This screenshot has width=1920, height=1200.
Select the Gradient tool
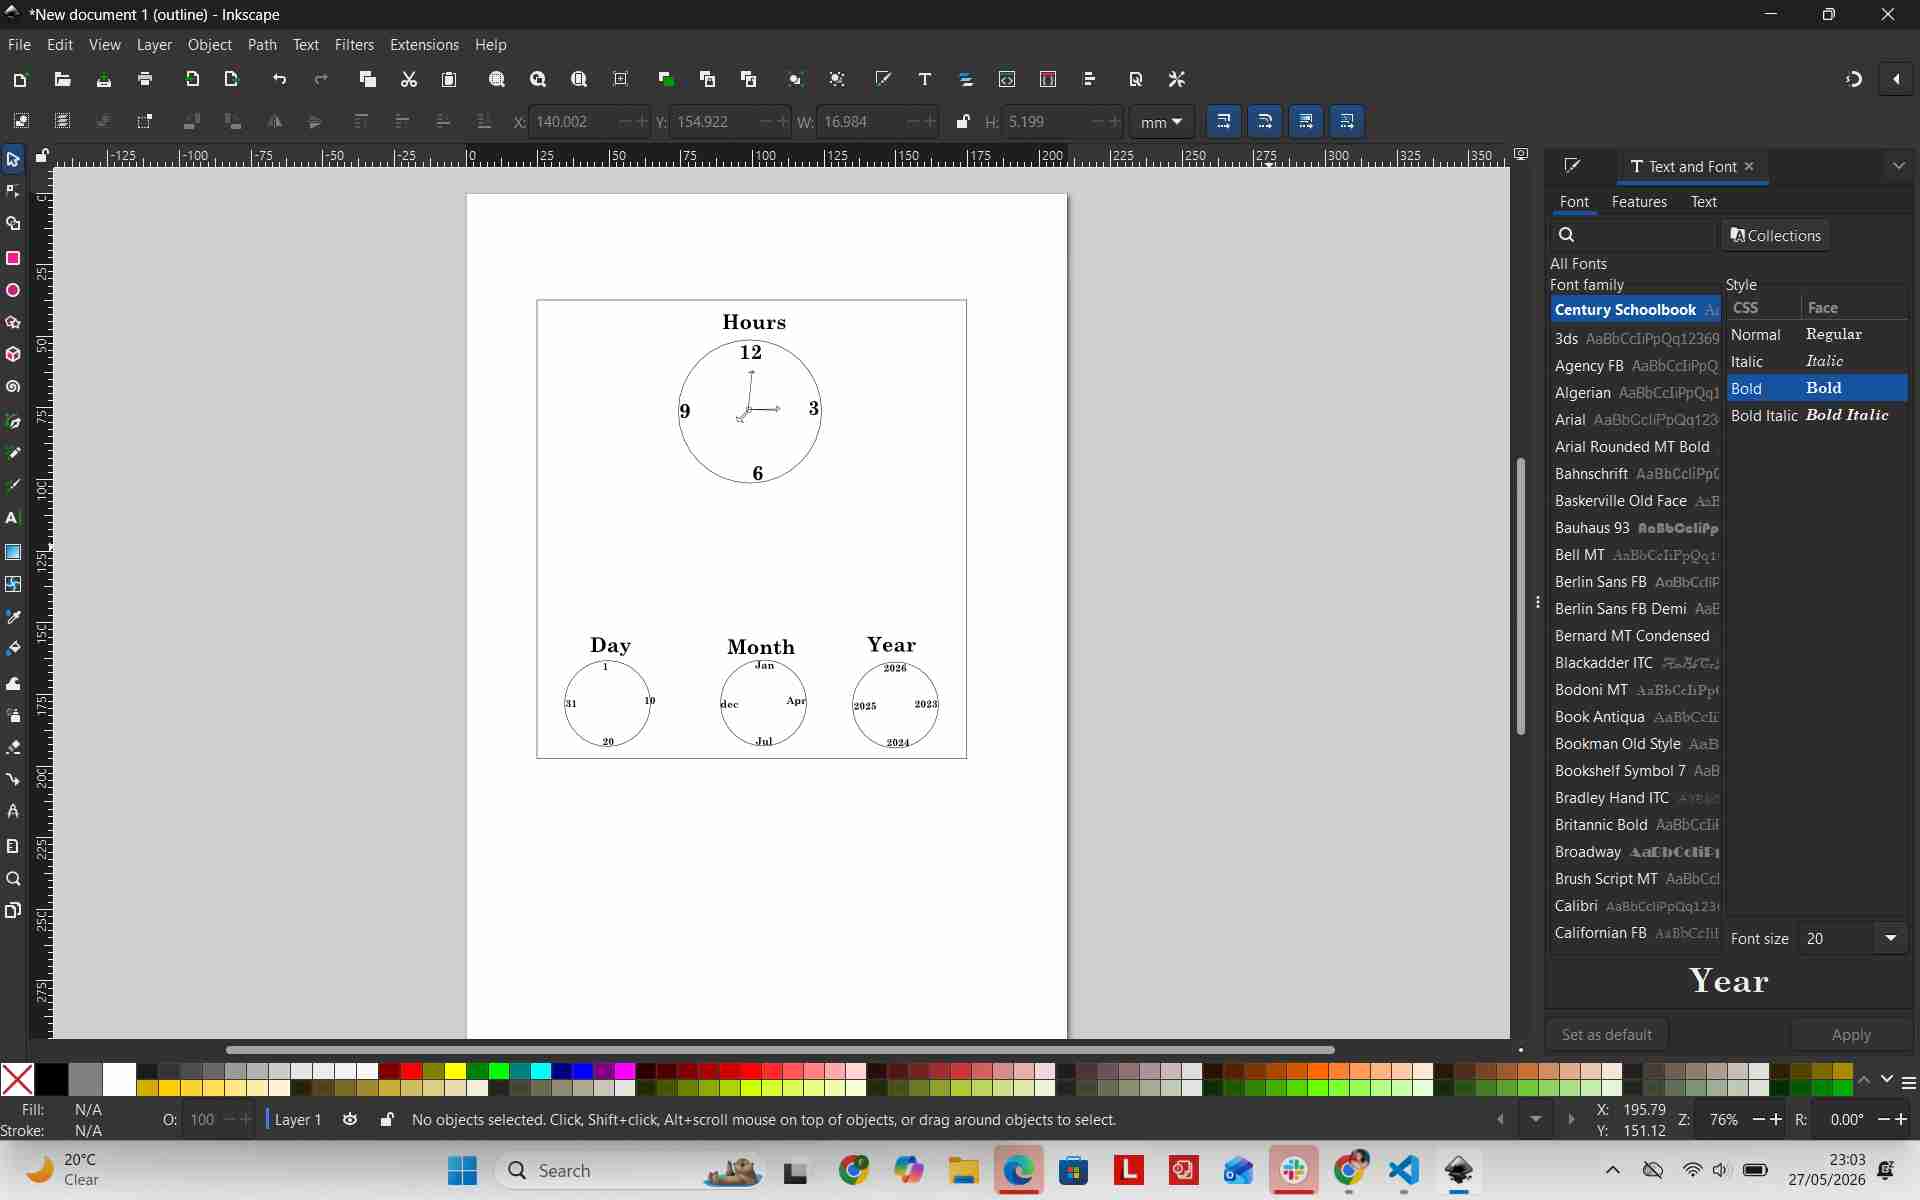(13, 552)
